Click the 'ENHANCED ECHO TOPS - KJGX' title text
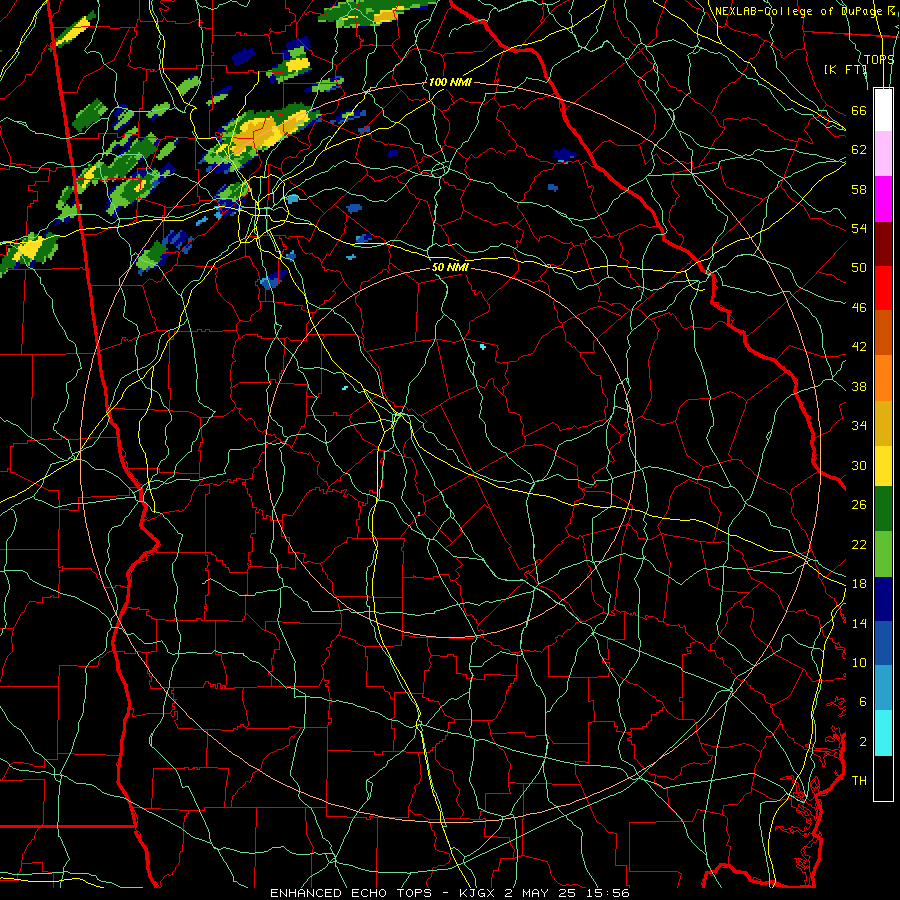This screenshot has width=900, height=900. [x=382, y=893]
